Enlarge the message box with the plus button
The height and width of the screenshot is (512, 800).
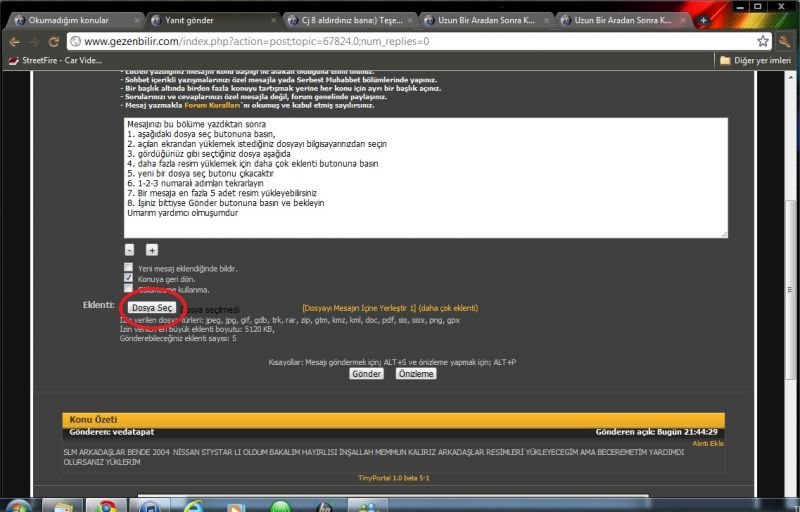coord(151,249)
